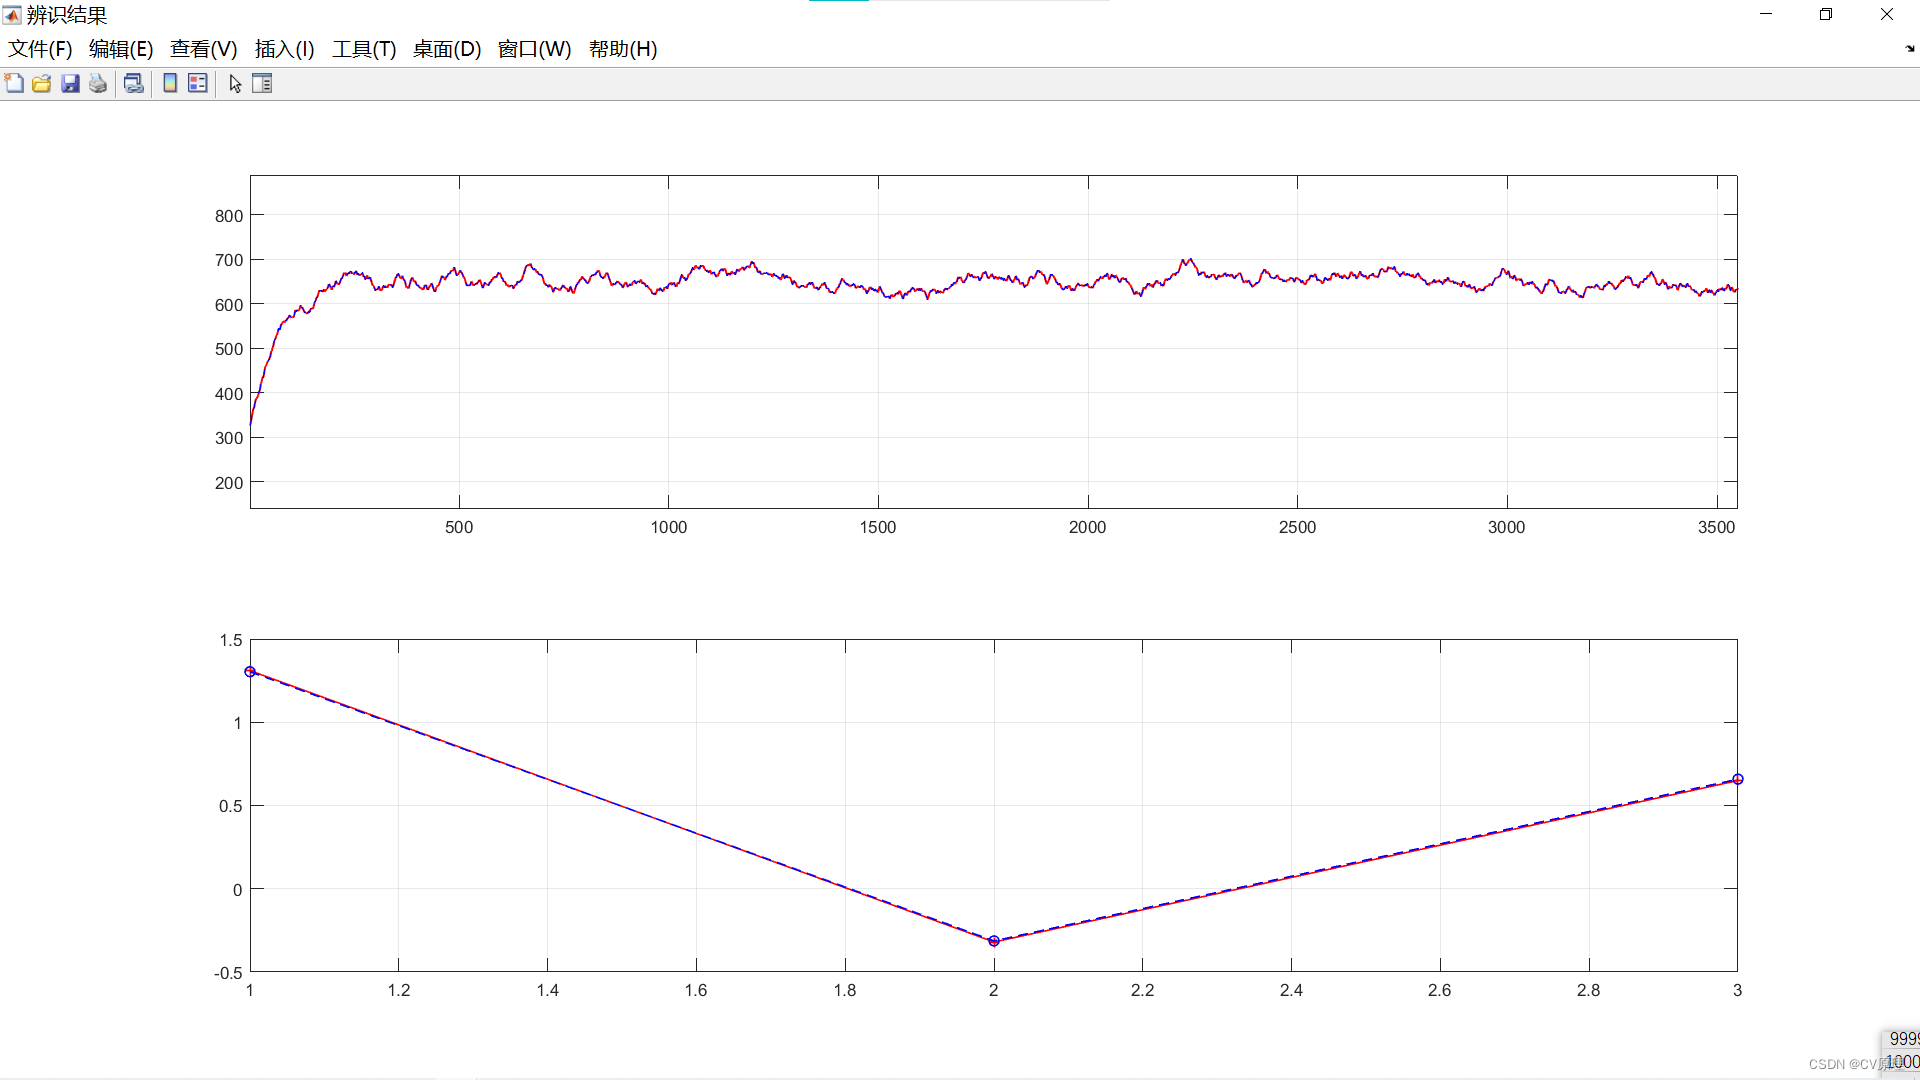Click the 帮助(H) menu
Image resolution: width=1920 pixels, height=1080 pixels.
[622, 49]
